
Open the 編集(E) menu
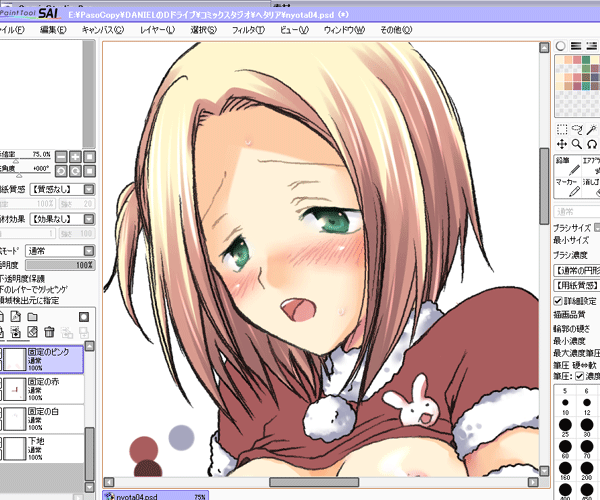click(53, 30)
